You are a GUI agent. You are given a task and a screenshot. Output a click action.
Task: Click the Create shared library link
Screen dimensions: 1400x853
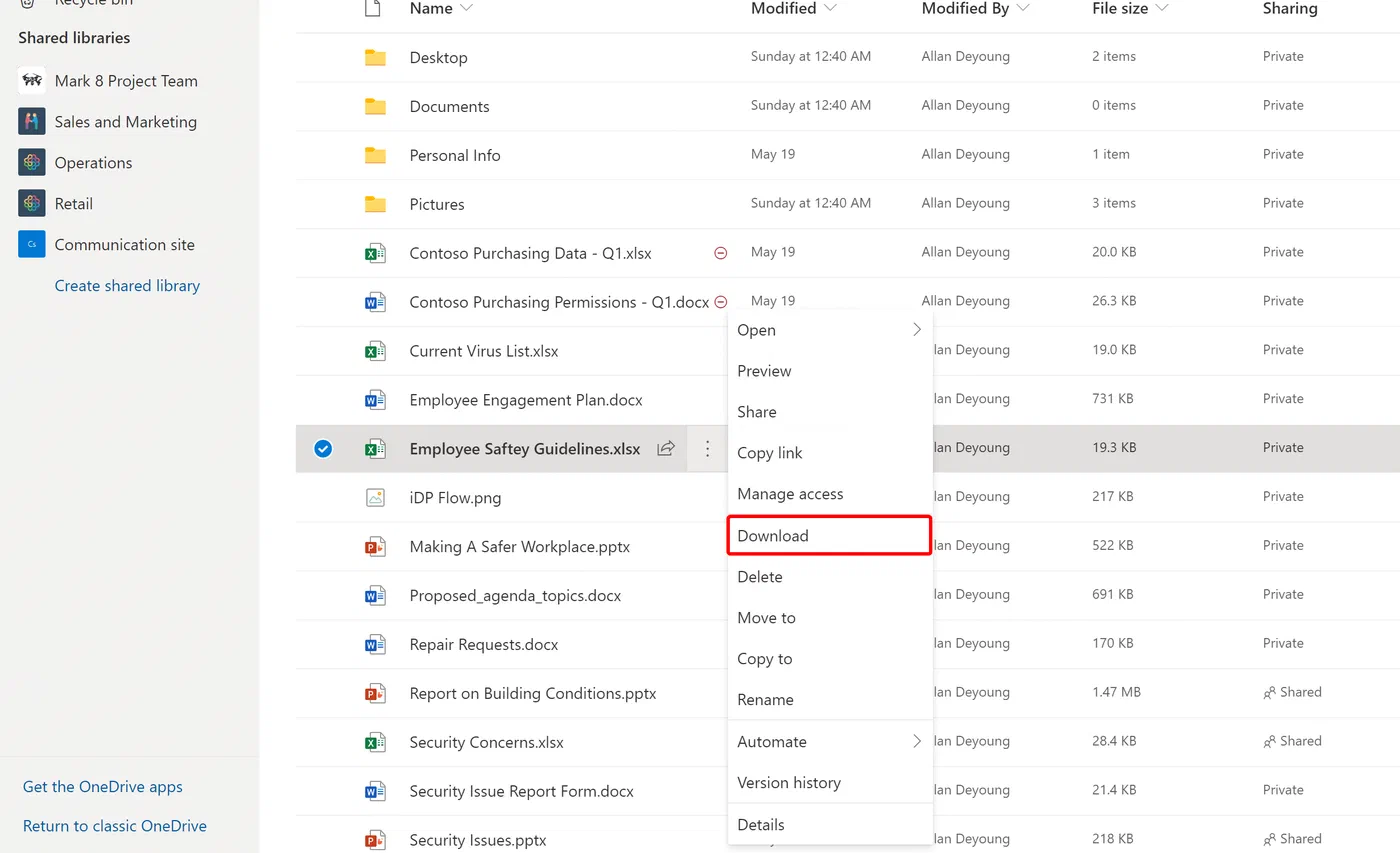[x=127, y=286]
